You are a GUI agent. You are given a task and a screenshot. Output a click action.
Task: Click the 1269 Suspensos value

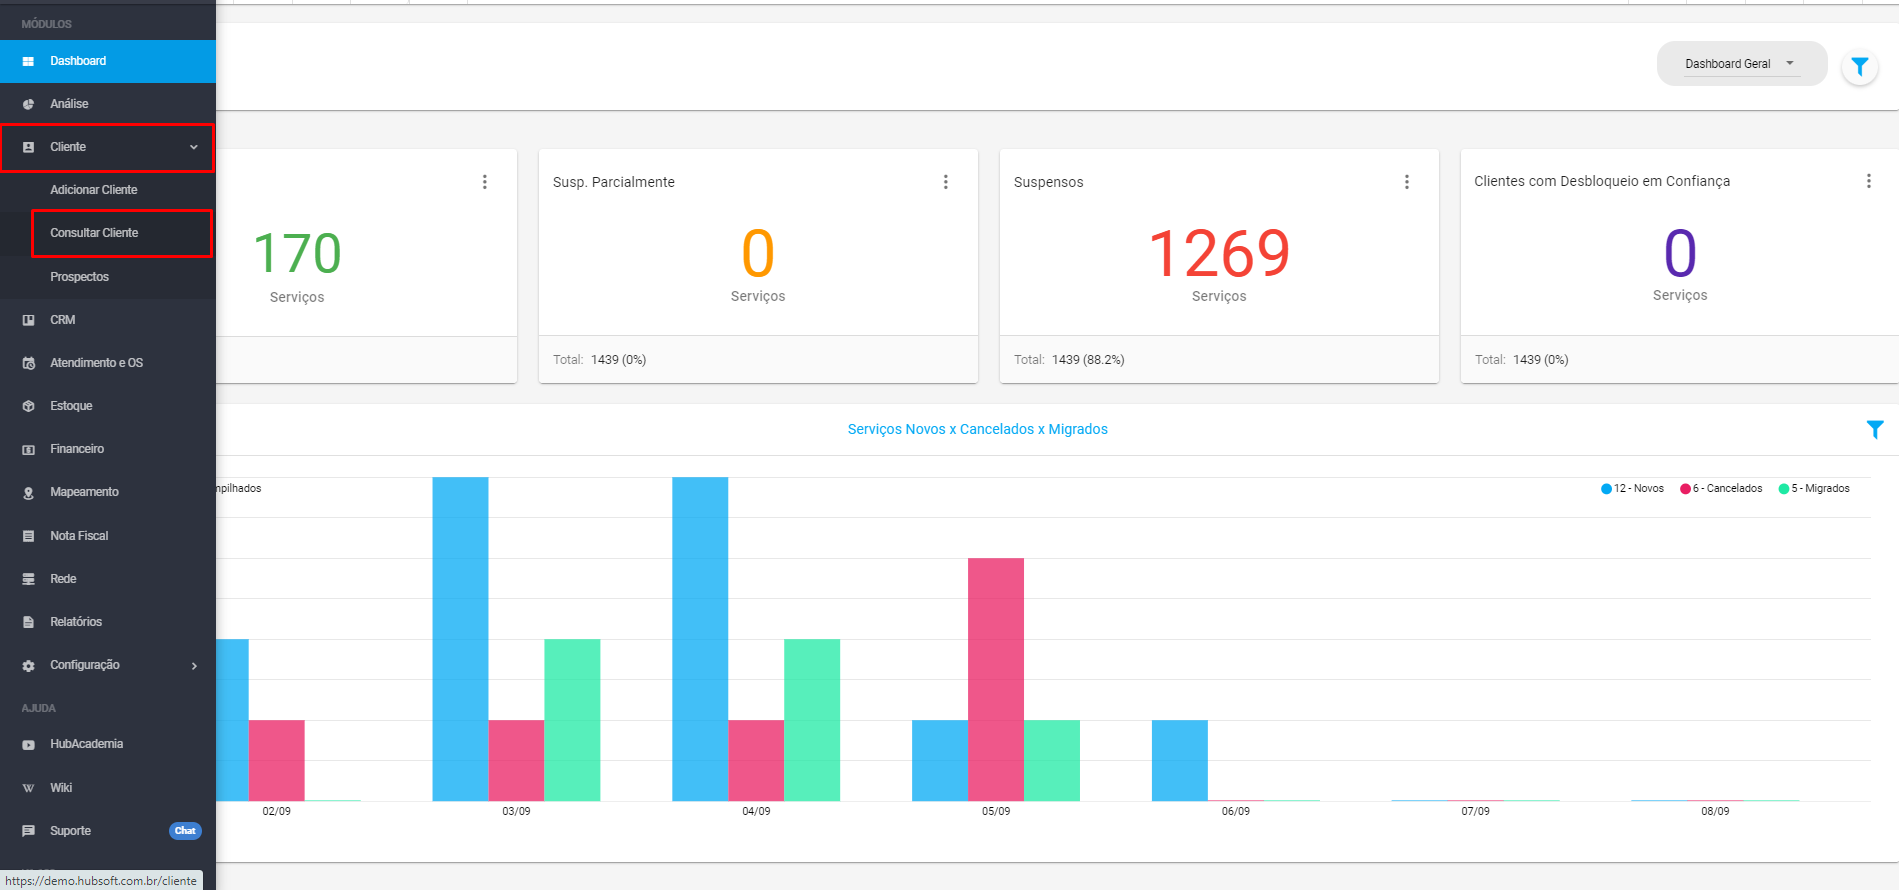click(x=1219, y=254)
